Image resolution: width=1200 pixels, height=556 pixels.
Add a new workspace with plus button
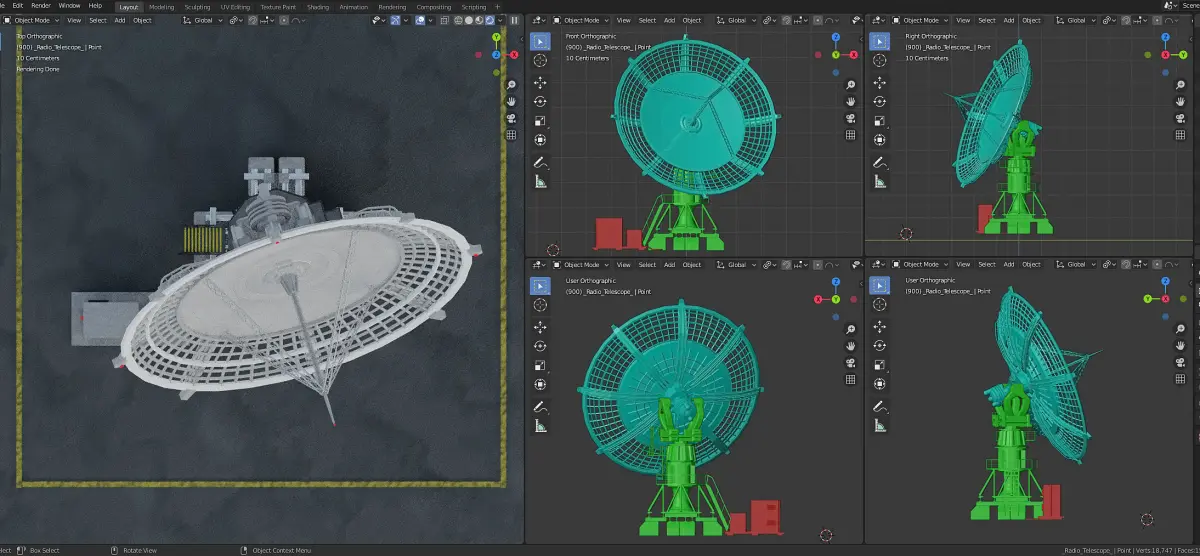coord(496,6)
